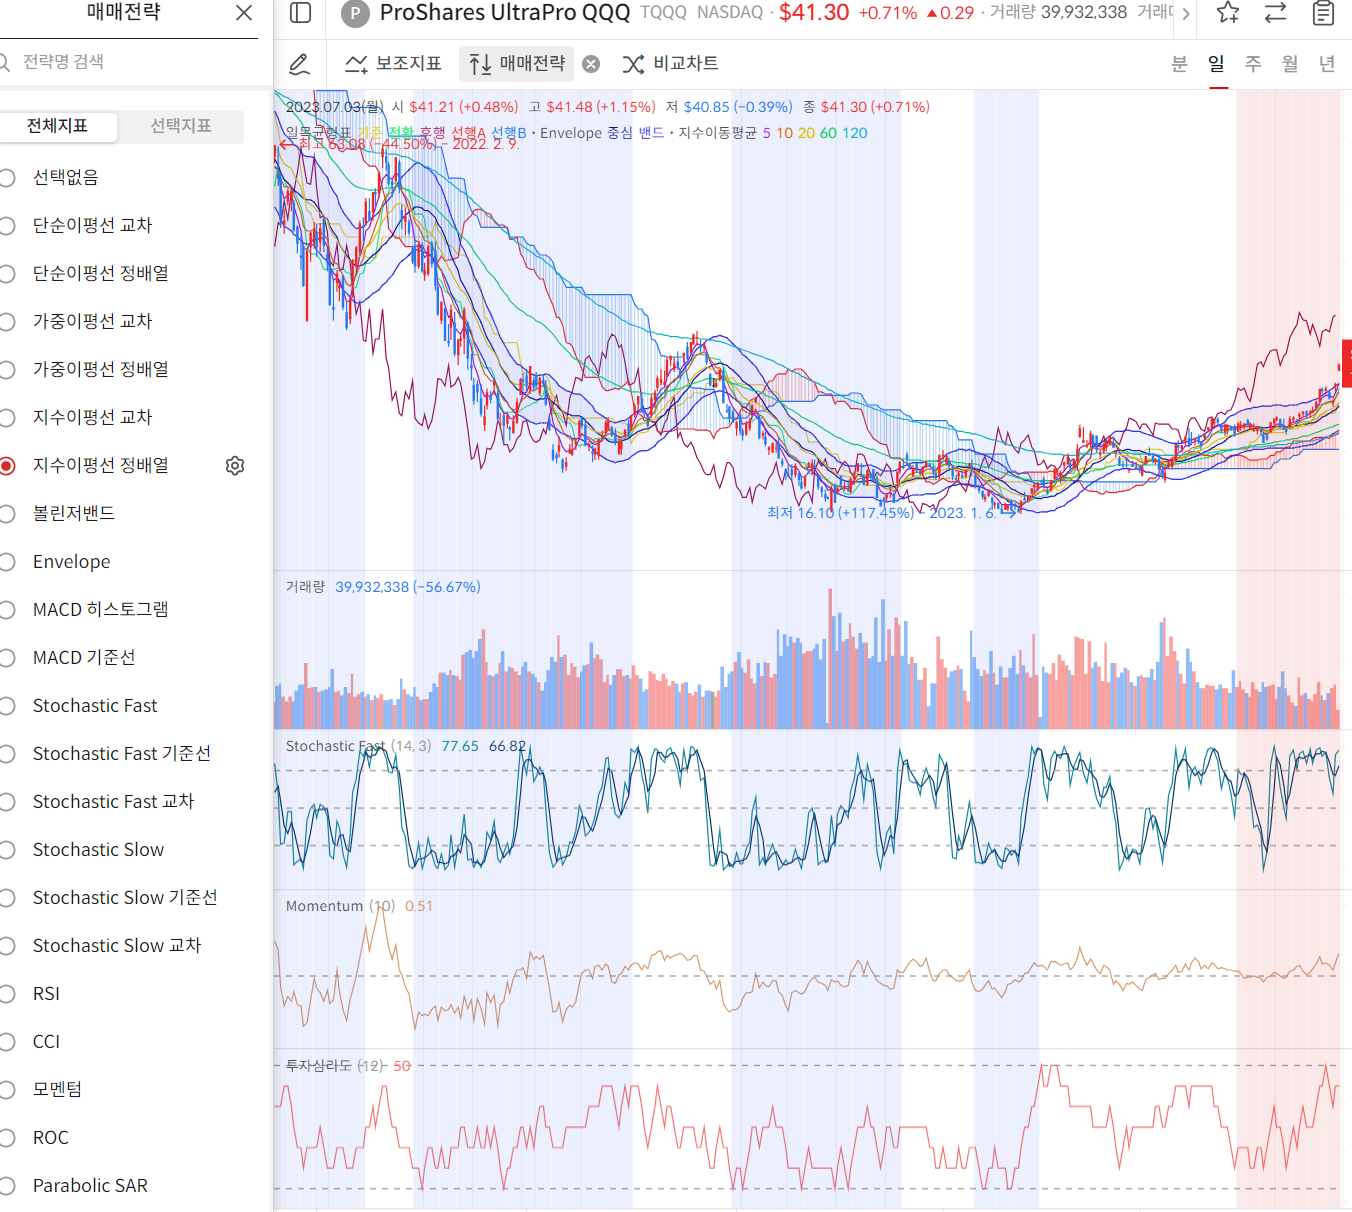
Task: Click the 투자심리도 (12) indicator label
Action: (334, 1066)
